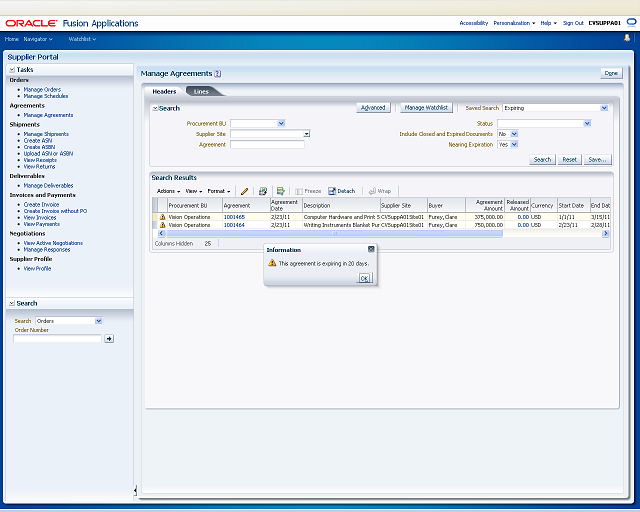Screen dimensions: 640x512
Task: Open Create Invoice without PO link
Action: pyautogui.click(x=55, y=211)
